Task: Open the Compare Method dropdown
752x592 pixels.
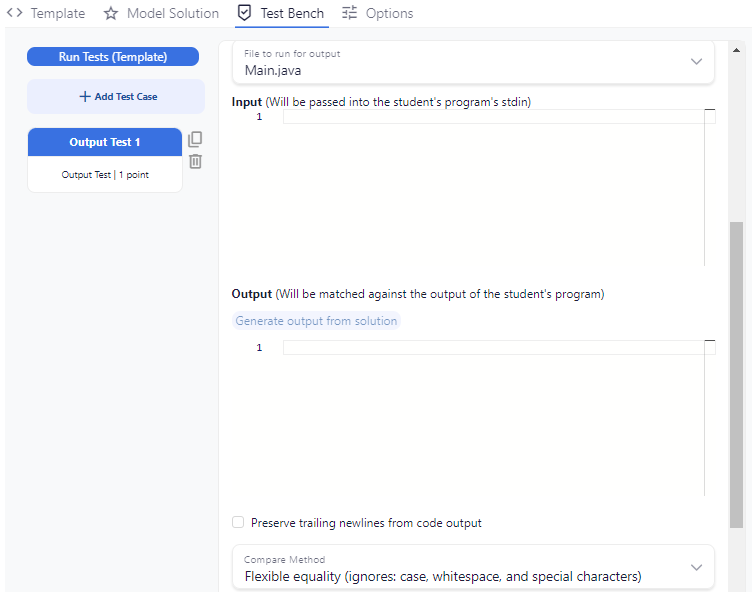Action: (x=473, y=567)
